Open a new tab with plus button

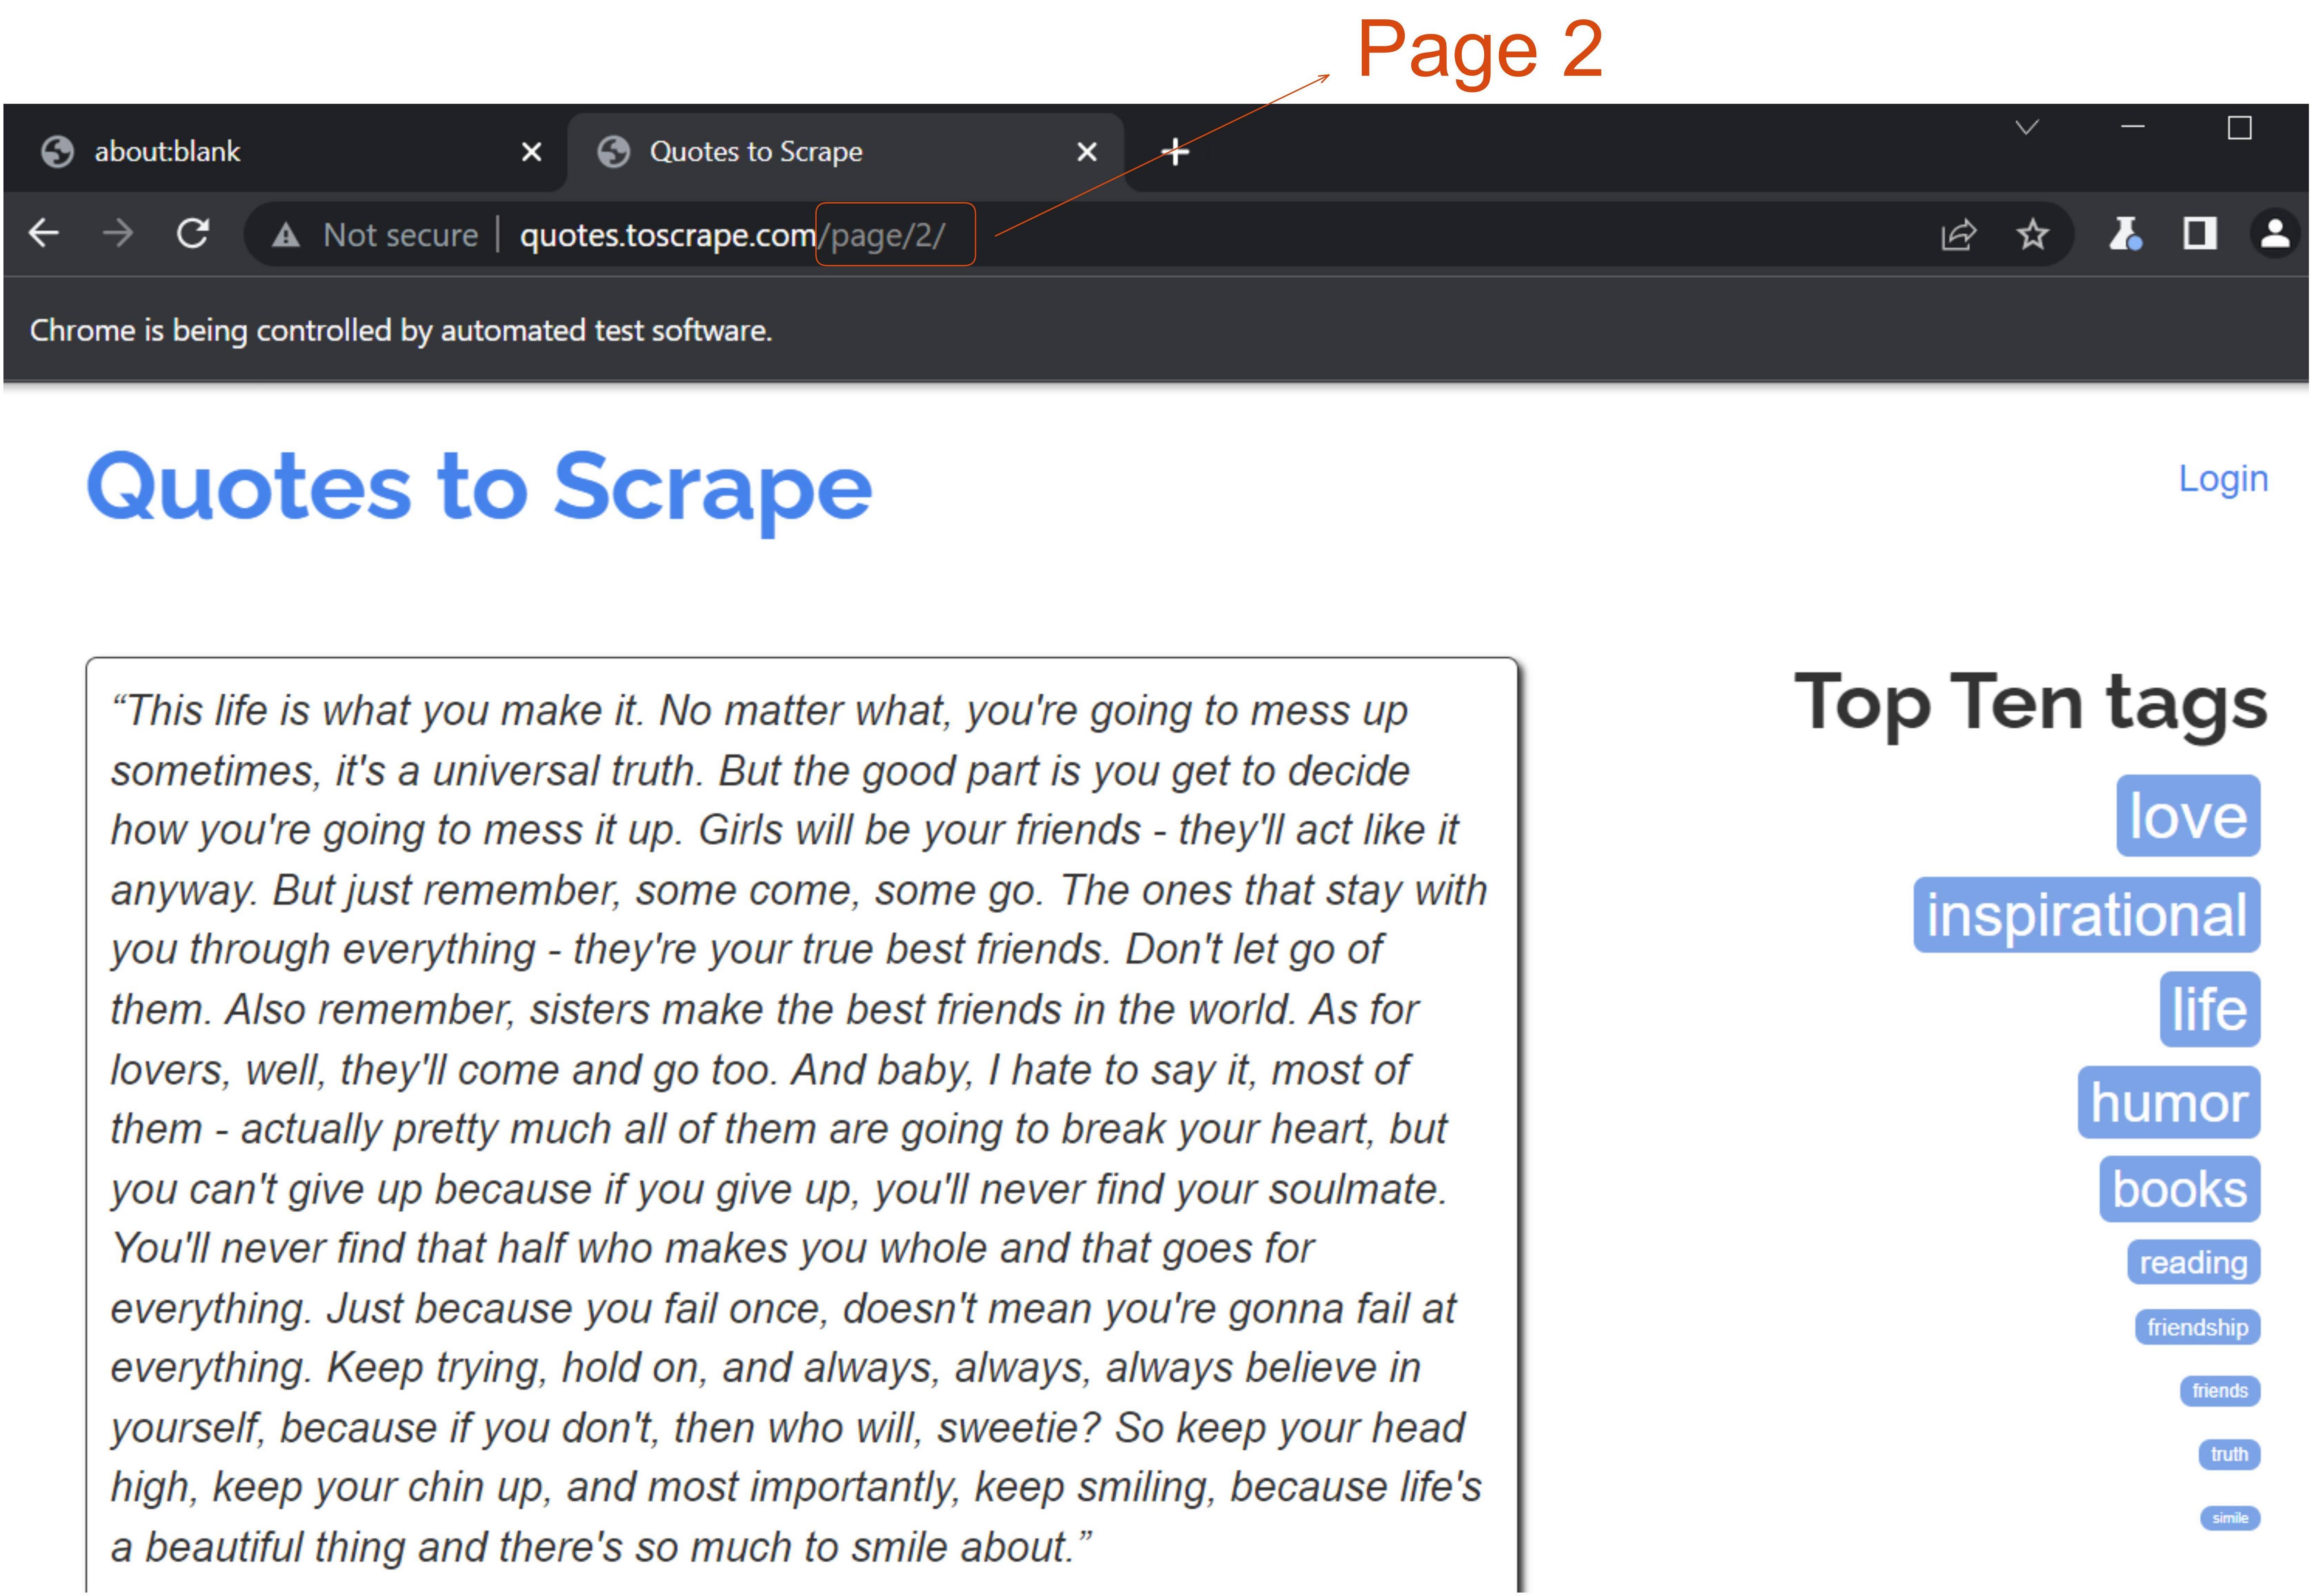1175,152
